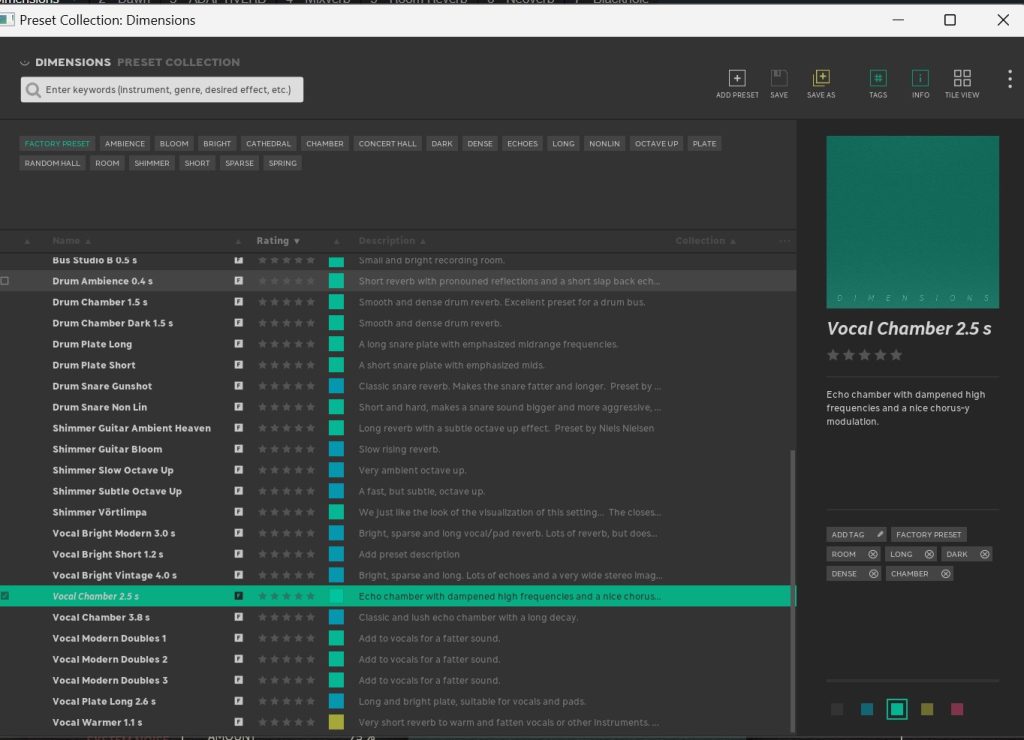This screenshot has width=1024, height=740.
Task: Toggle the Info panel icon
Action: point(920,79)
